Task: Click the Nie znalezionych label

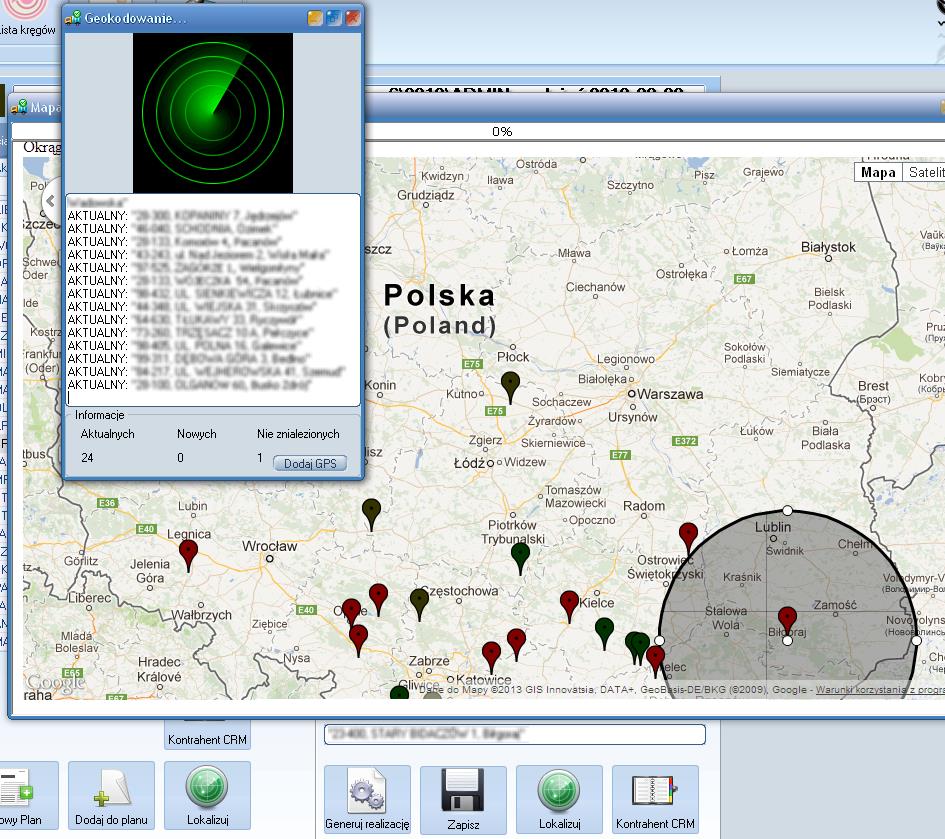Action: pyautogui.click(x=298, y=434)
